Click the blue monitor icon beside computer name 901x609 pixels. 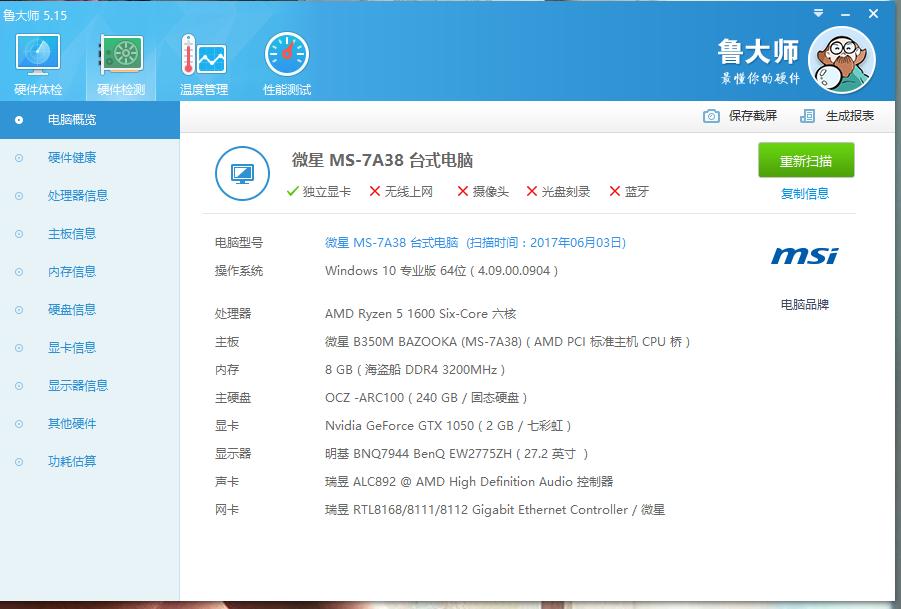[x=240, y=172]
